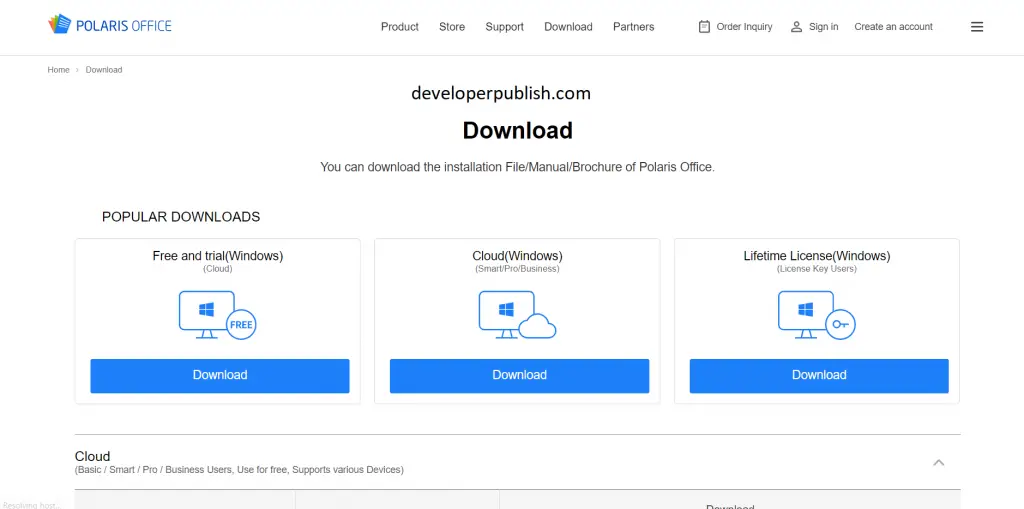1024x509 pixels.
Task: Click the installation File/Manual/Brochure description sentence
Action: (x=517, y=167)
